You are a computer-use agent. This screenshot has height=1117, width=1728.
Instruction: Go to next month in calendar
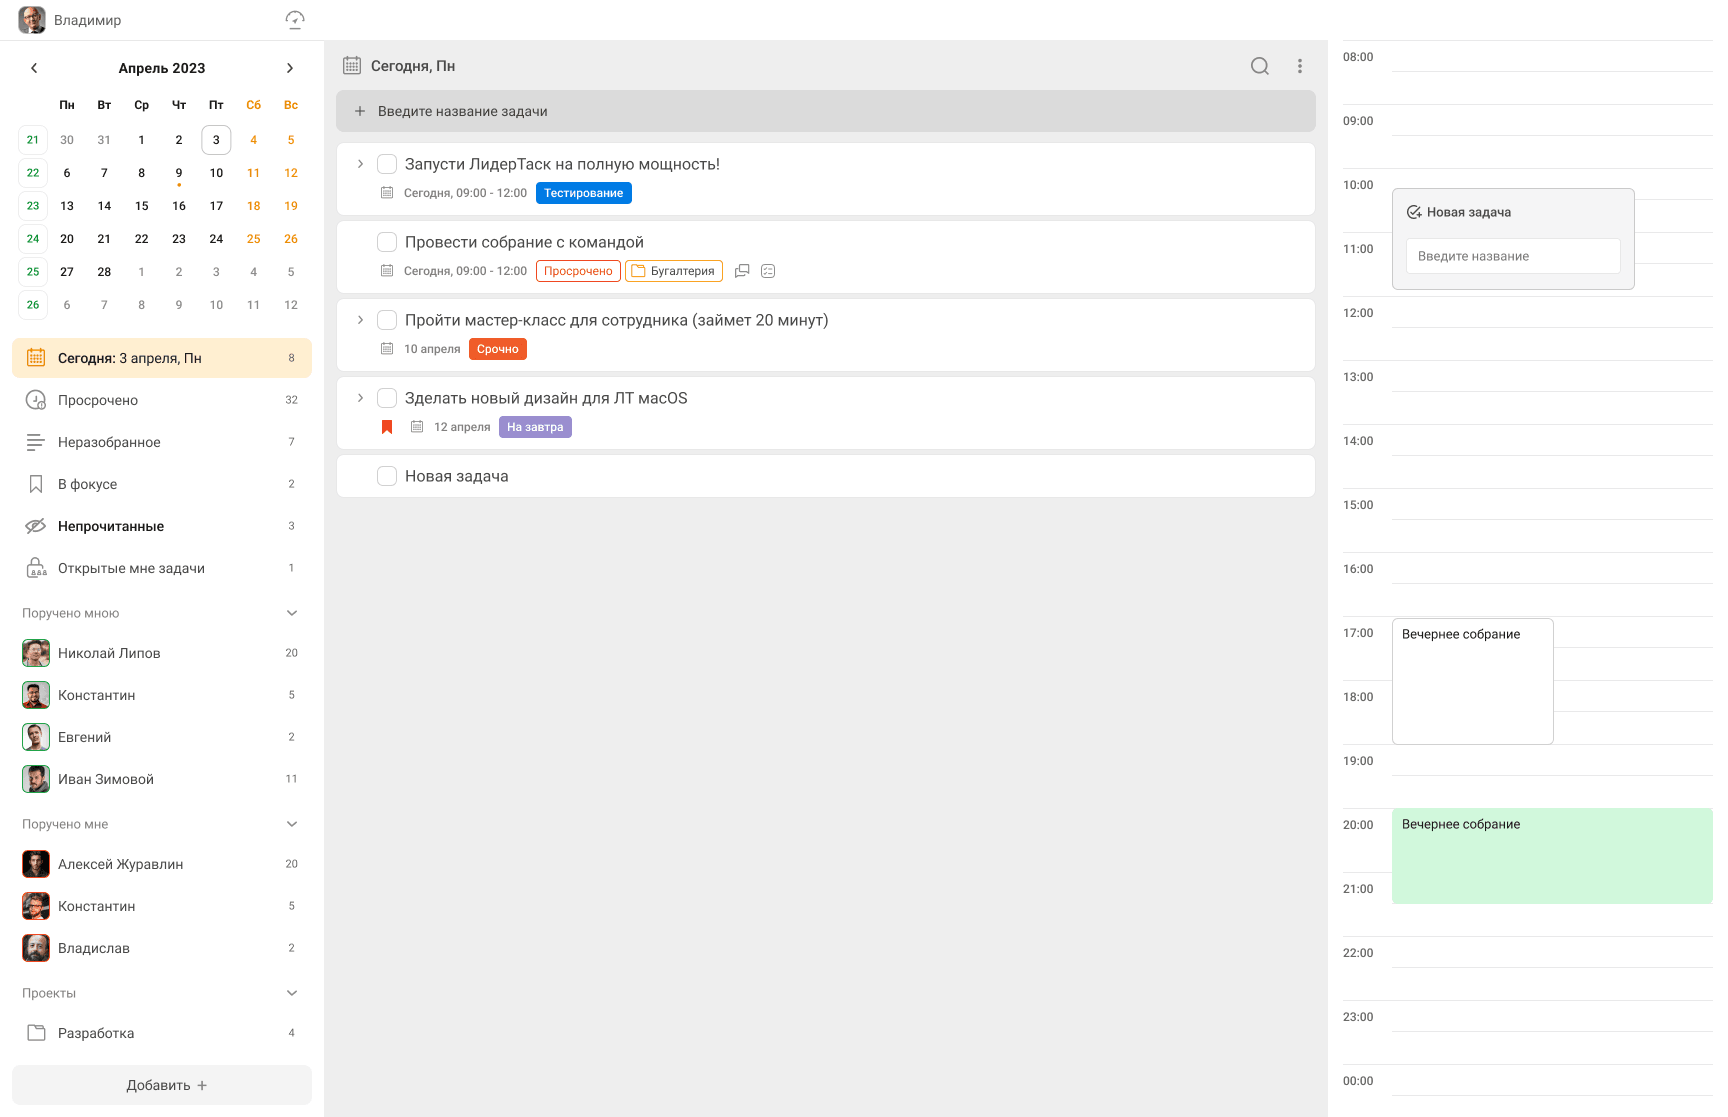tap(290, 68)
